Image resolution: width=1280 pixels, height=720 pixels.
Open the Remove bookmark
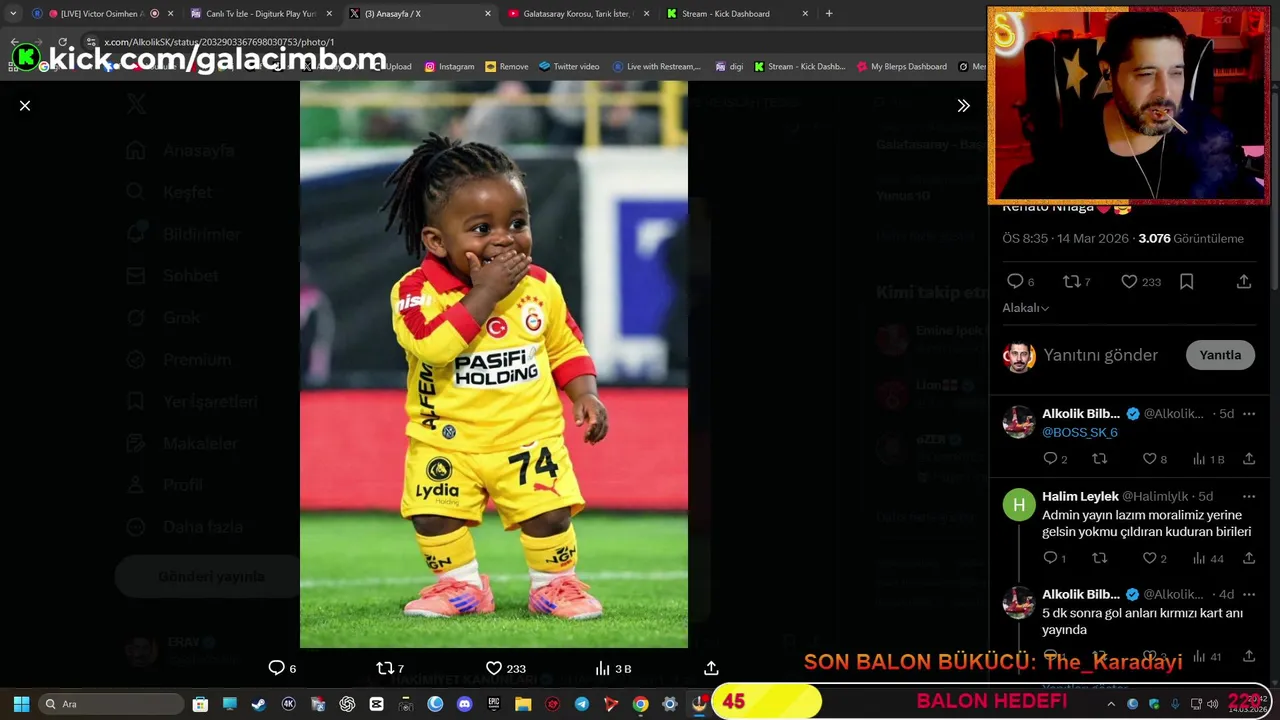click(506, 67)
